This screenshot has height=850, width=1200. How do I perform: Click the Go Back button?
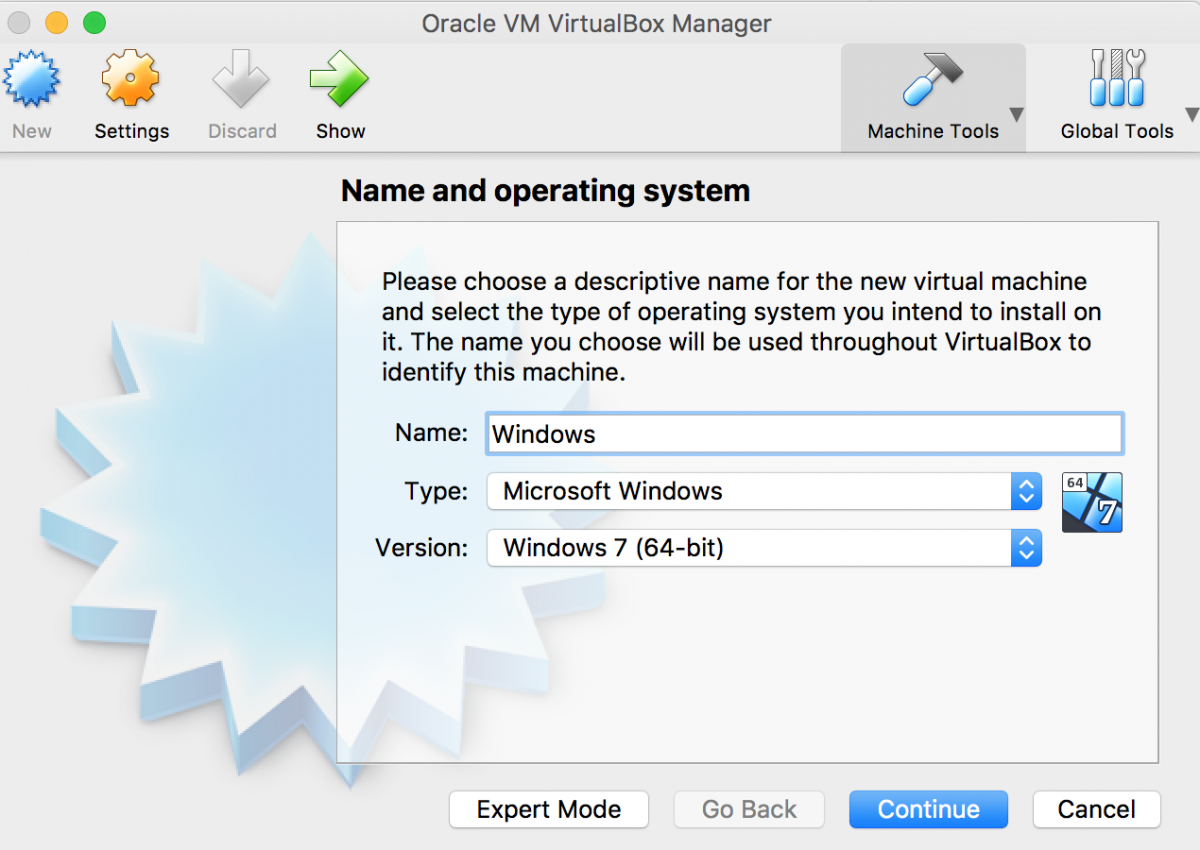point(749,809)
